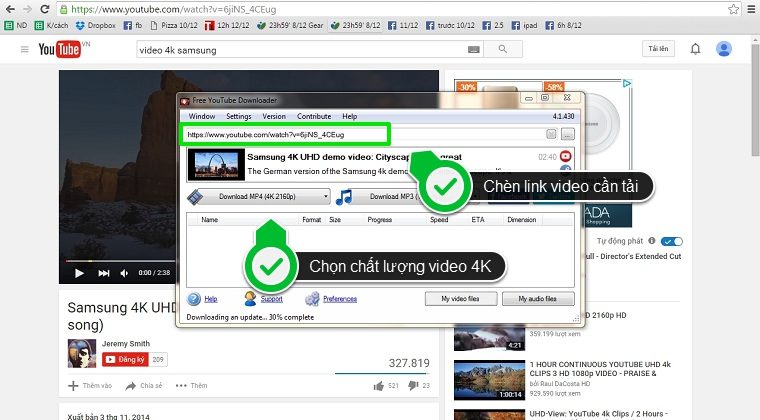Toggle the Tự động phát autoplay switch
This screenshot has height=420, width=760.
click(672, 241)
